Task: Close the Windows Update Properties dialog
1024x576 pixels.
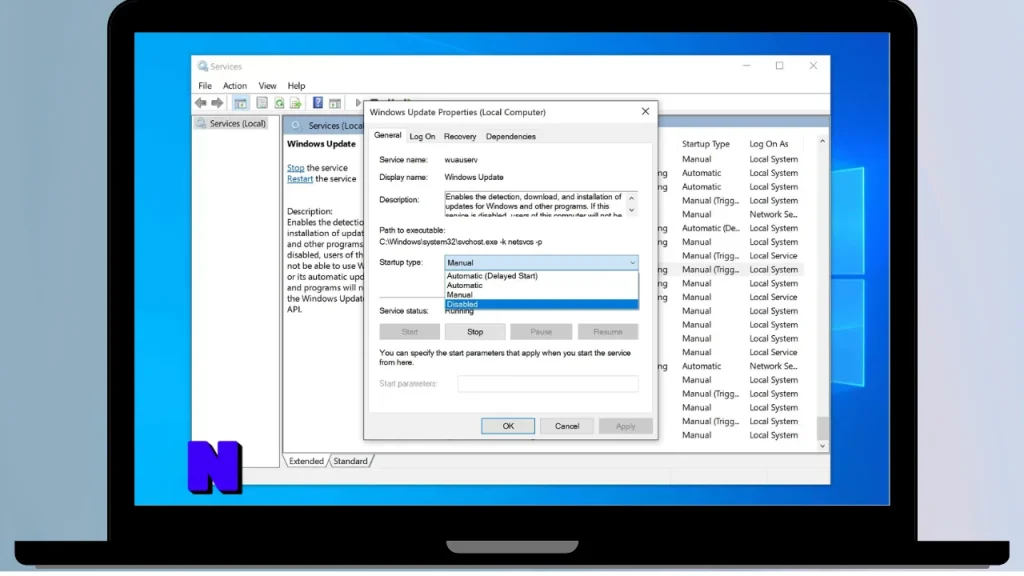Action: pyautogui.click(x=645, y=112)
